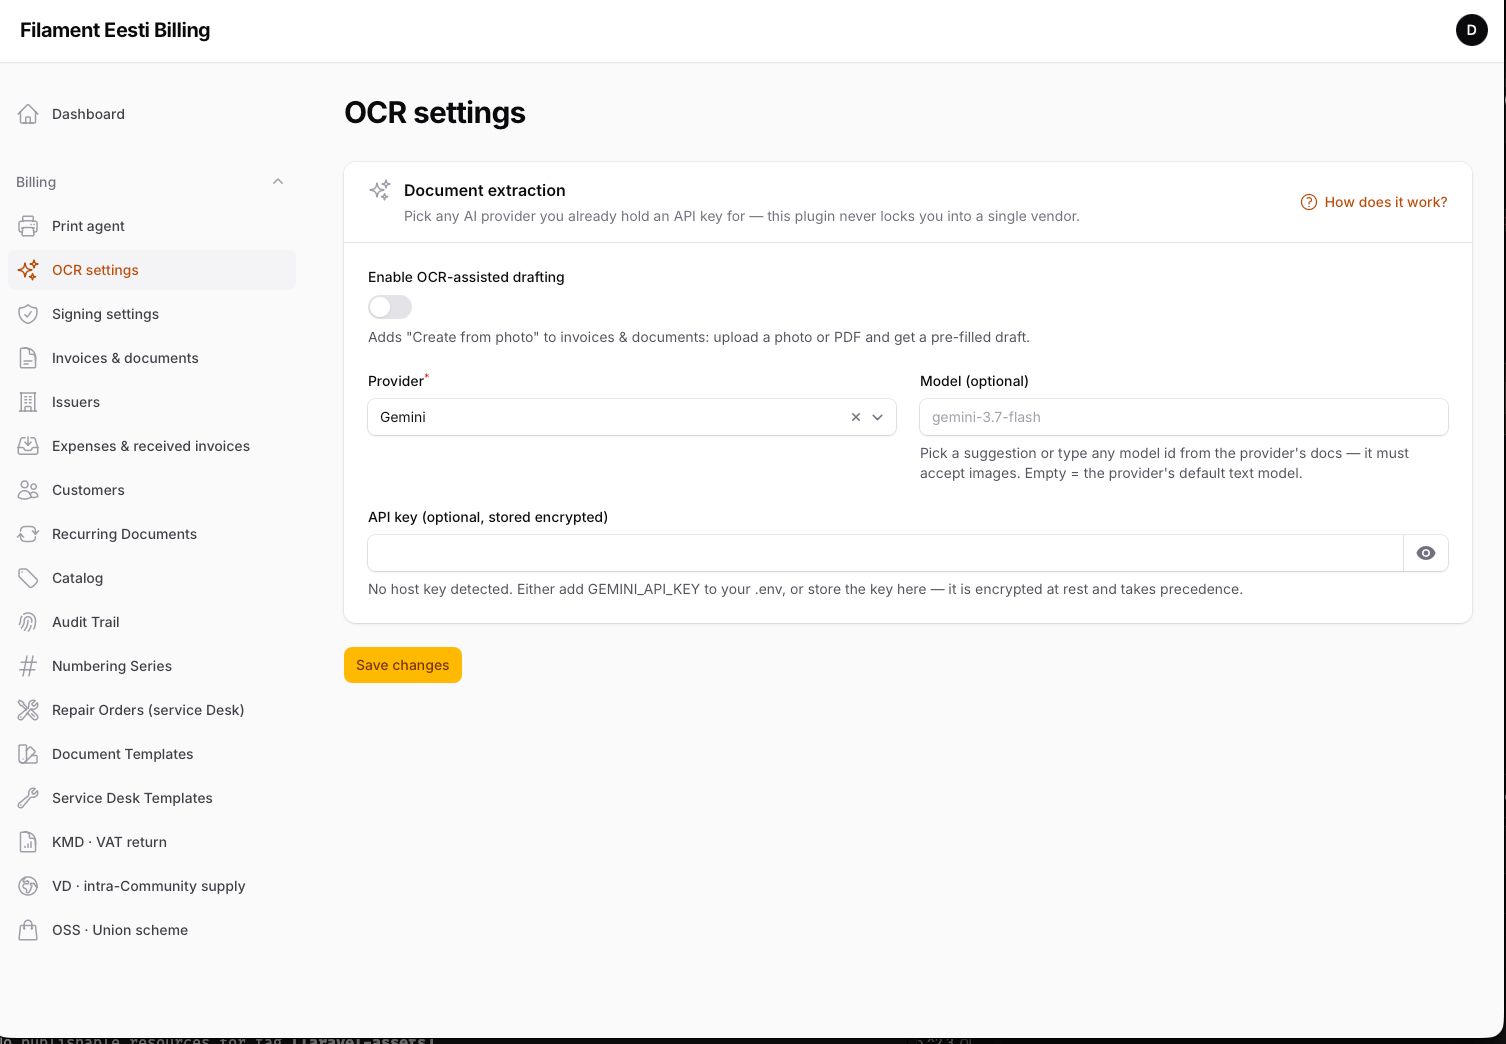Open Numbering Series page

(x=152, y=666)
